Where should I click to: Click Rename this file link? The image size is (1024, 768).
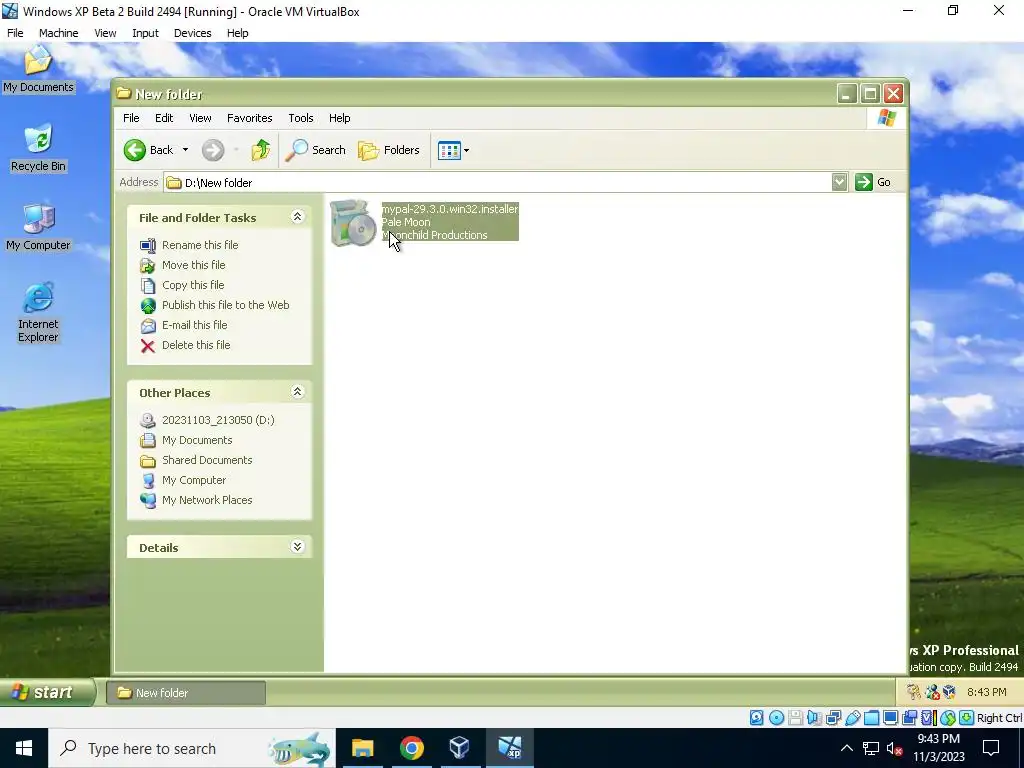[200, 245]
